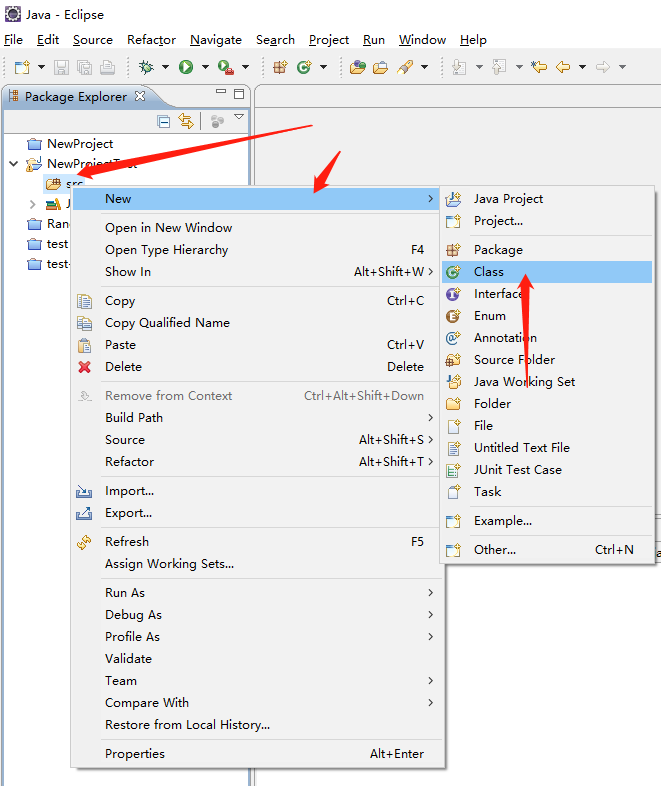Viewport: 661px width, 786px height.
Task: Choose JUnit Test Case in submenu
Action: click(x=517, y=470)
